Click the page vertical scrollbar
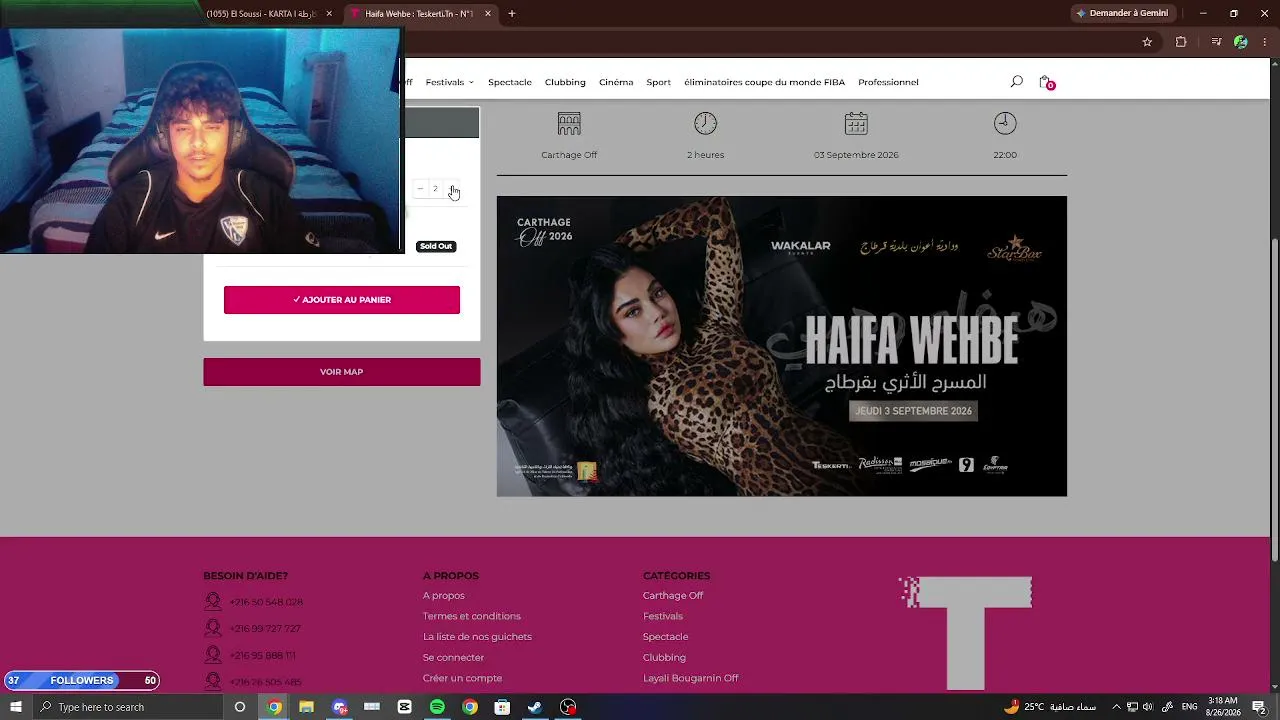1280x720 pixels. point(1275,400)
